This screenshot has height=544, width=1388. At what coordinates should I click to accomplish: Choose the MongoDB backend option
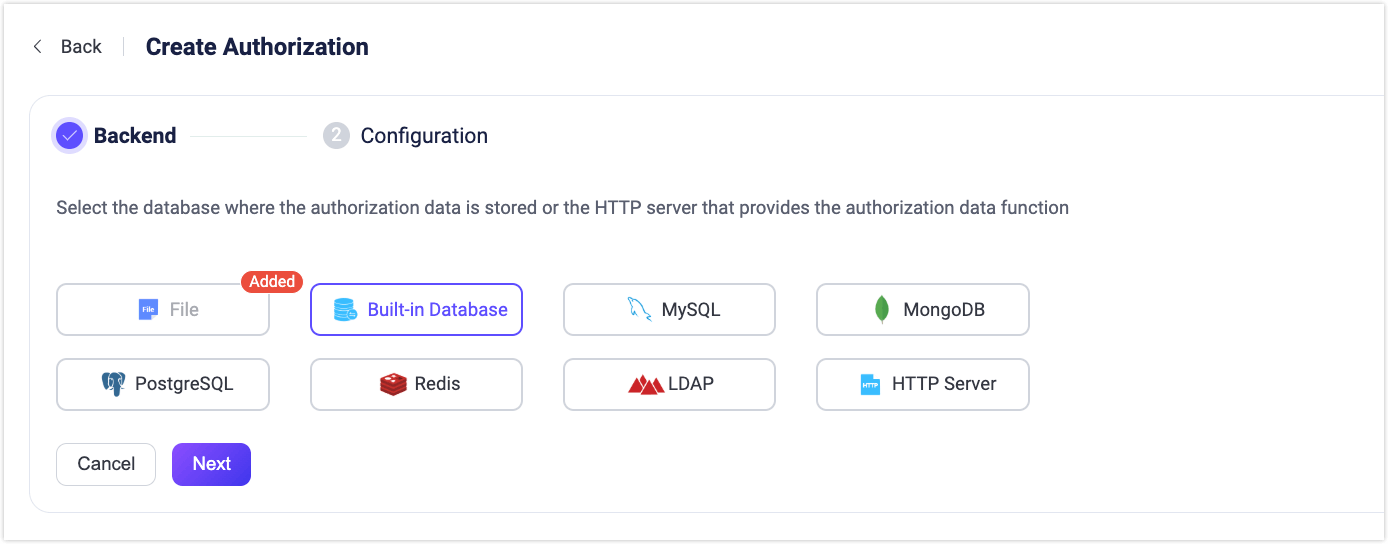(922, 310)
